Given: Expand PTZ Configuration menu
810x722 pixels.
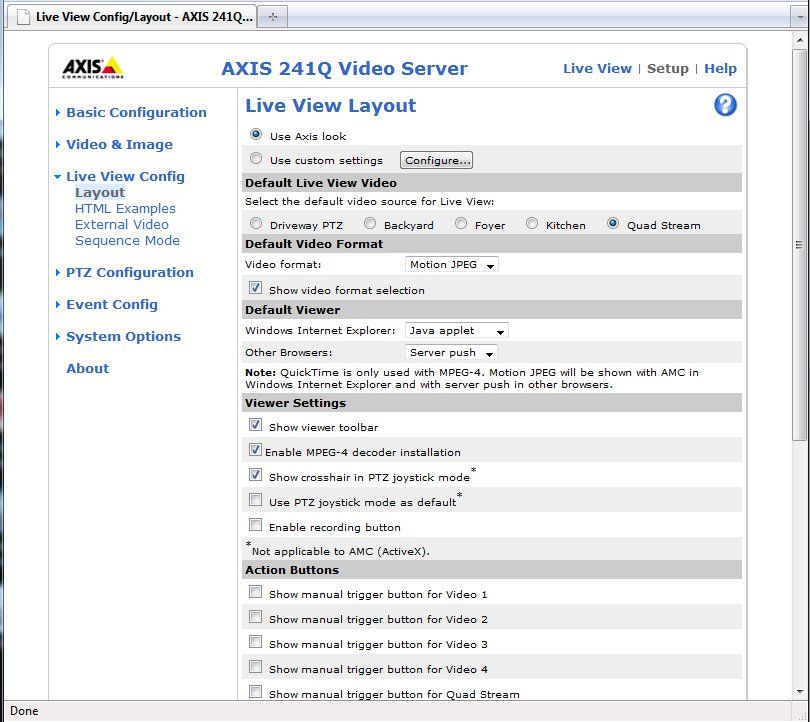Looking at the screenshot, I should pos(130,273).
